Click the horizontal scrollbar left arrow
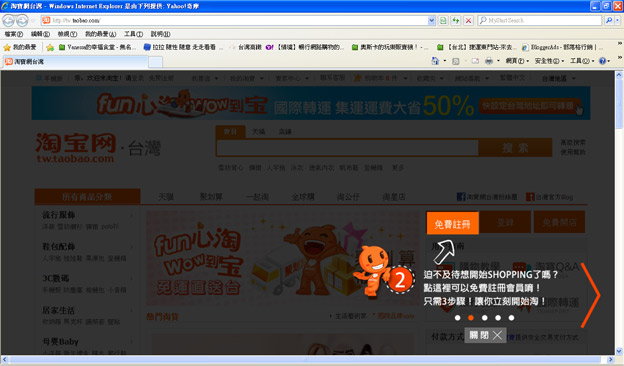 click(x=4, y=360)
